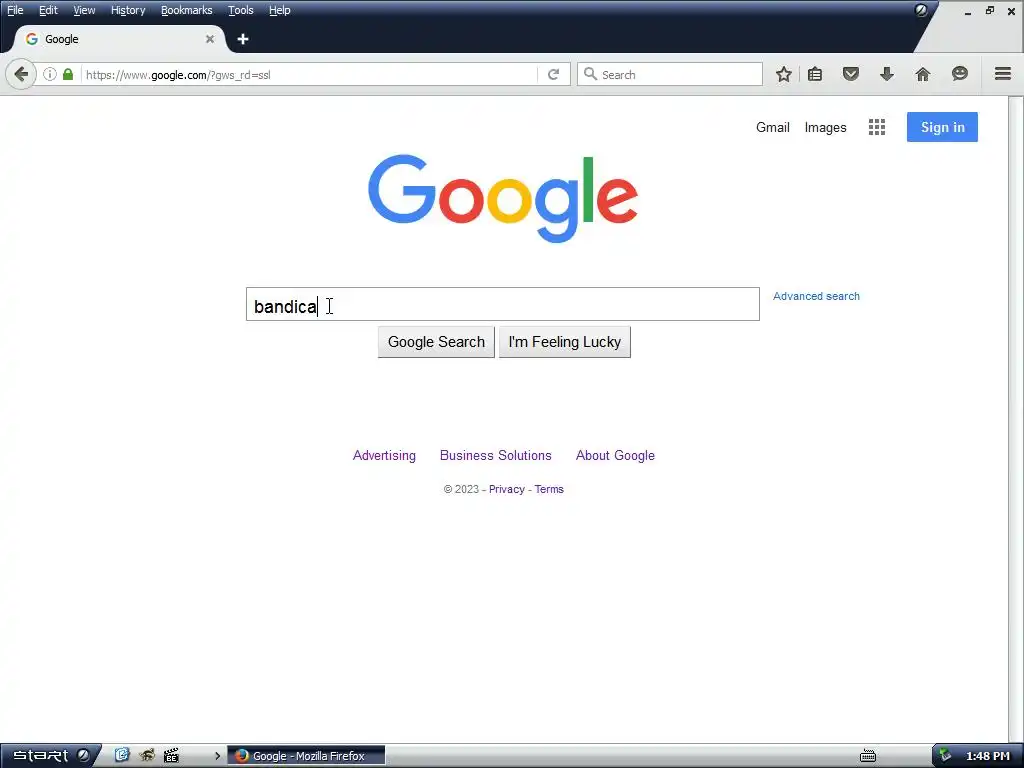
Task: Open a new tab with plus button
Action: pyautogui.click(x=243, y=39)
